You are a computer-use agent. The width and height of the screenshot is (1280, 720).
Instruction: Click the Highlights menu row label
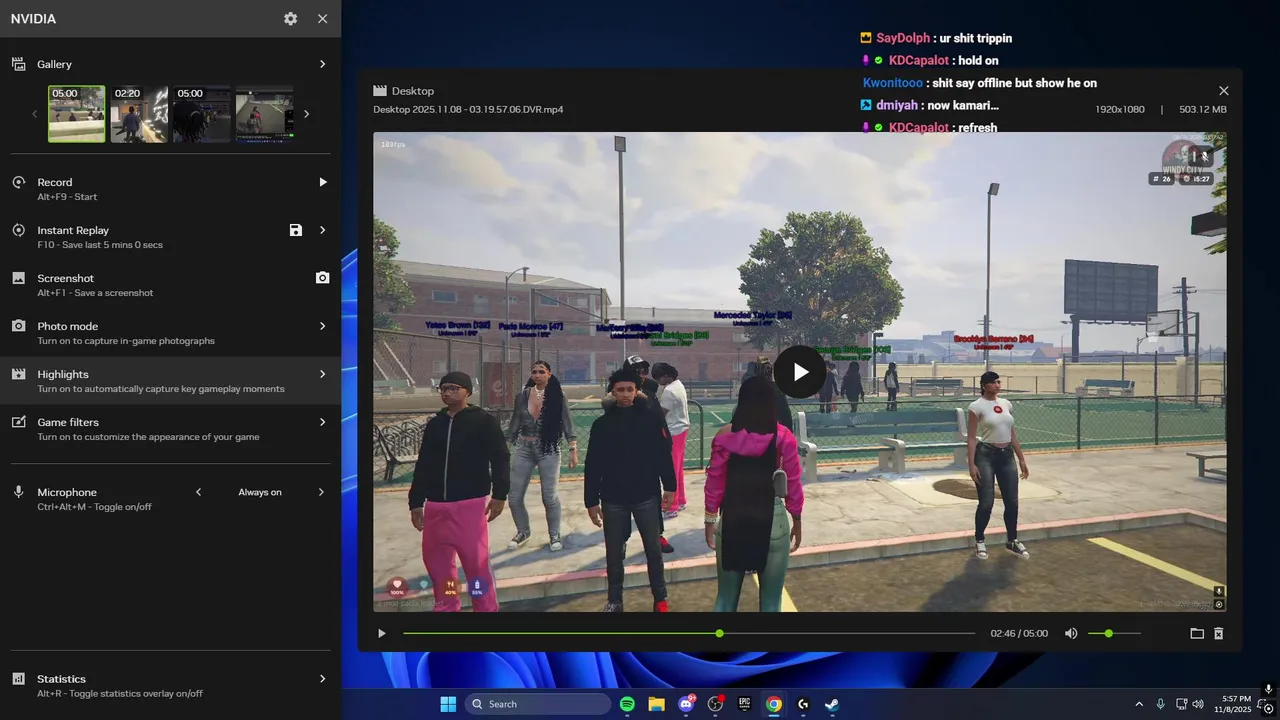(63, 374)
